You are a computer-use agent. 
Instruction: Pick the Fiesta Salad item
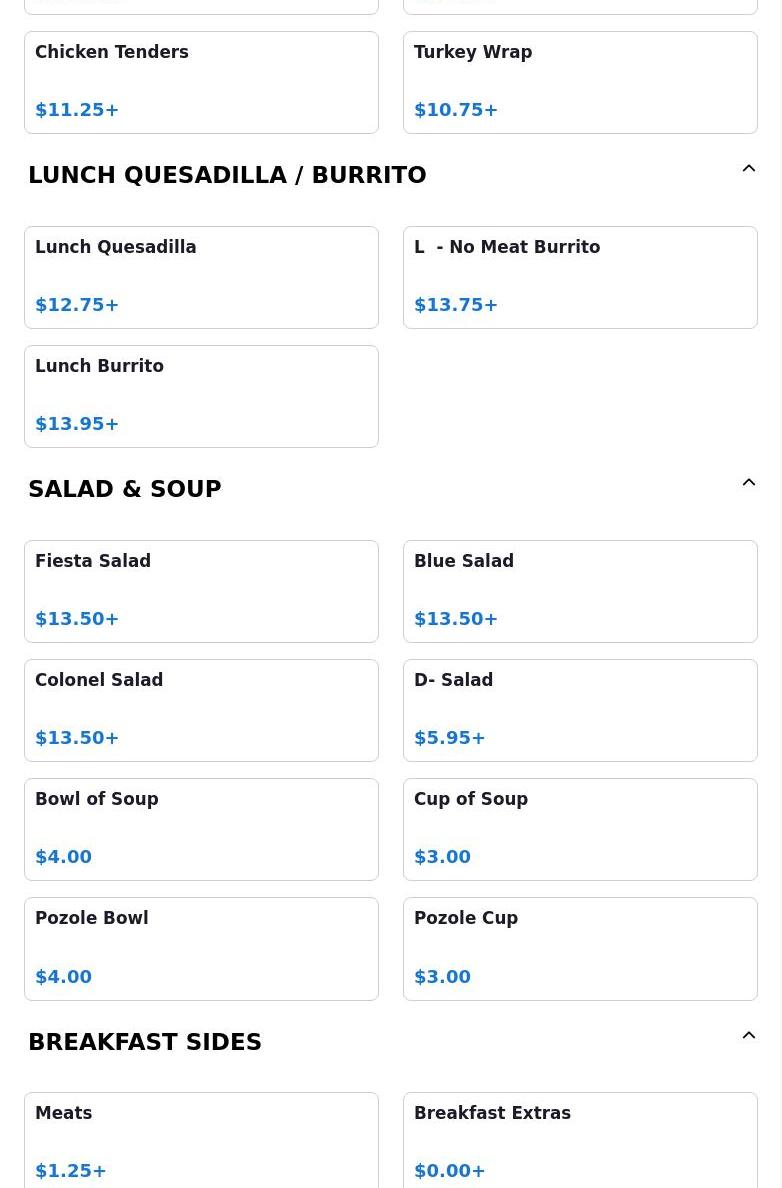201,591
